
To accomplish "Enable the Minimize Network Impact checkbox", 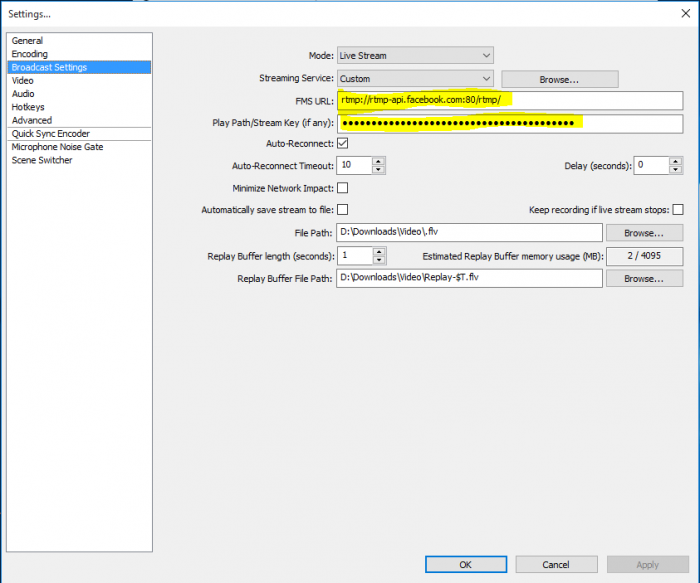I will 342,188.
